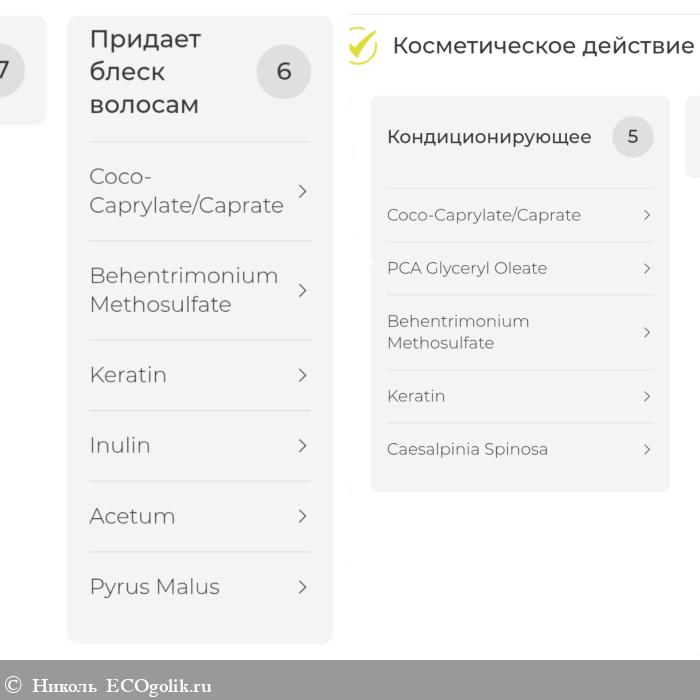Expand Keratin chevron in the shine list
The width and height of the screenshot is (700, 700).
coord(302,375)
